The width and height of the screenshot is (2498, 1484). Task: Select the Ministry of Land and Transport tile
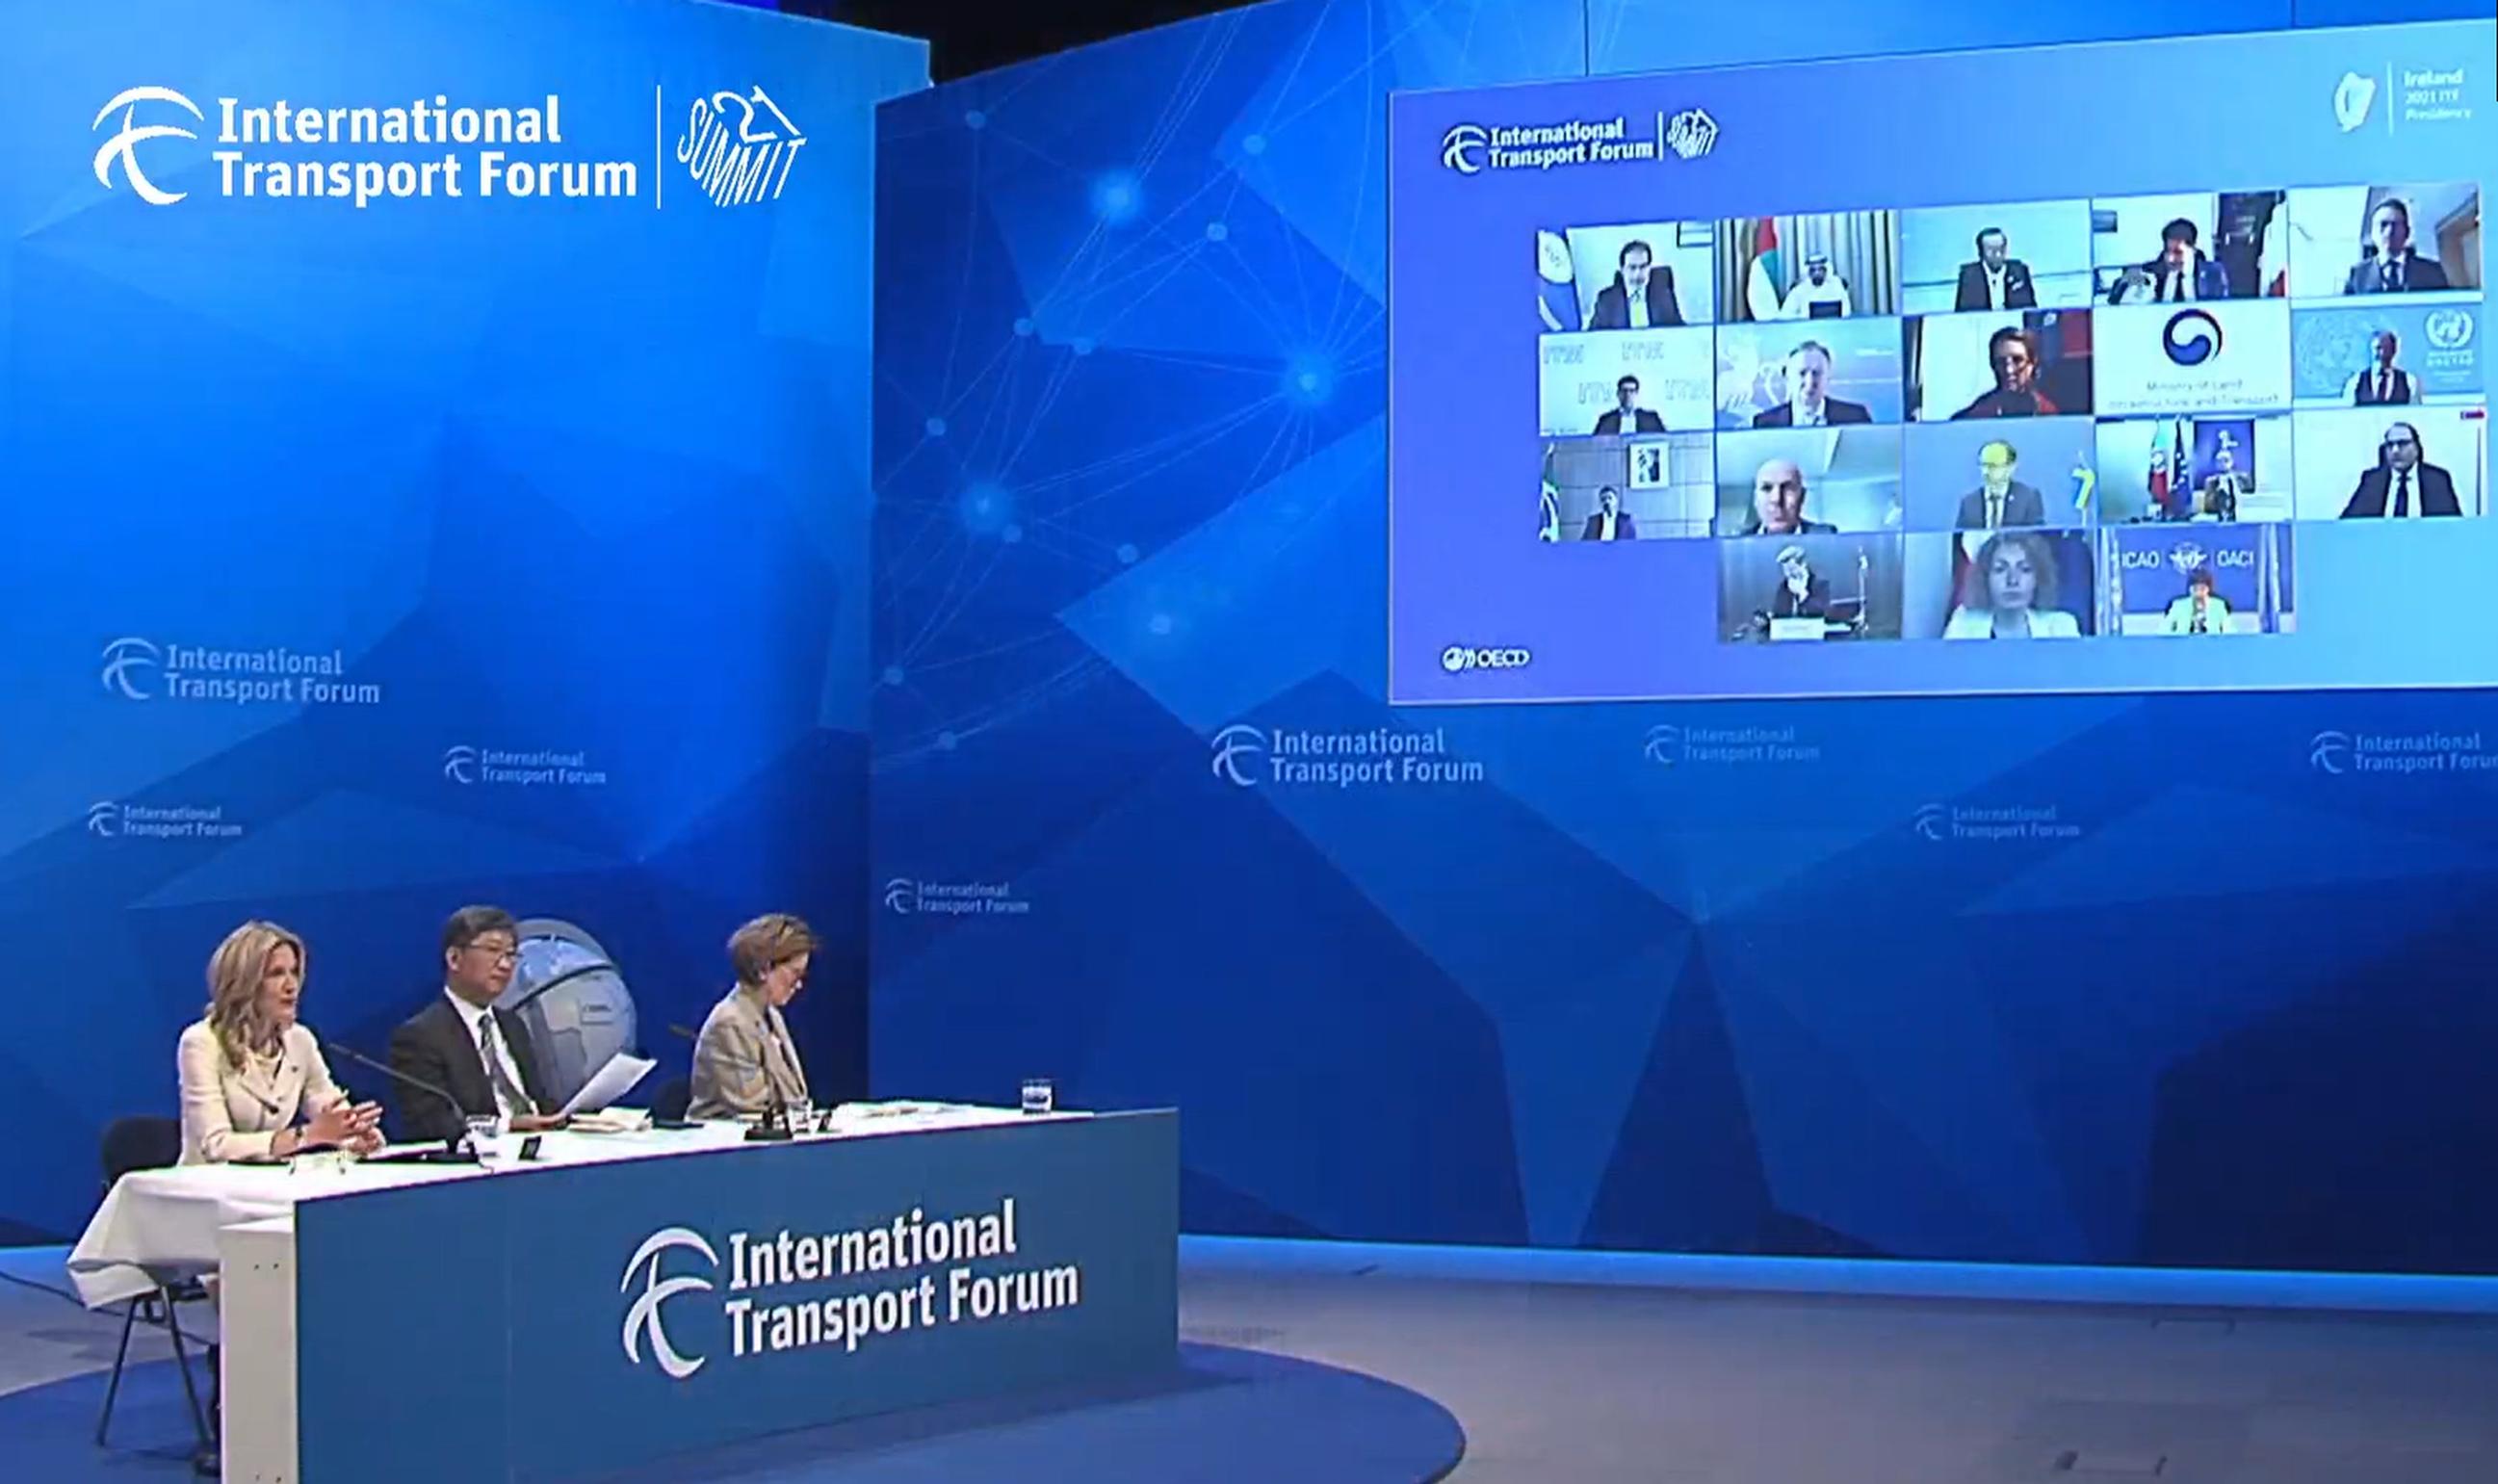click(x=2192, y=358)
